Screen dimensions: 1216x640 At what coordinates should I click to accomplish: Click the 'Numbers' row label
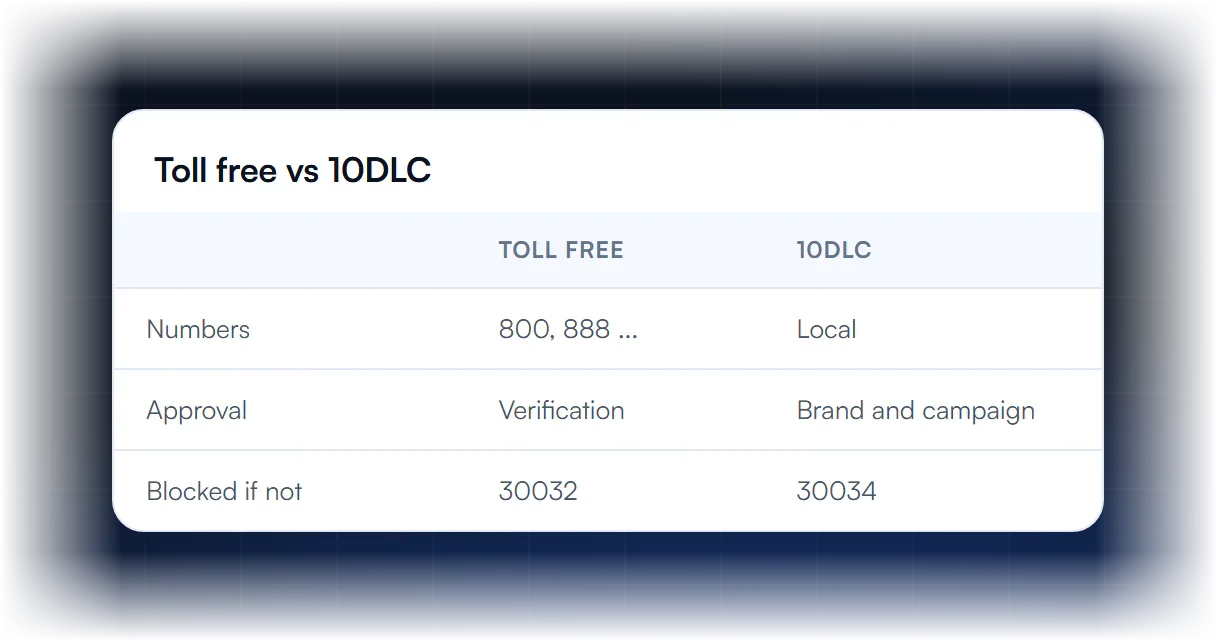point(198,330)
